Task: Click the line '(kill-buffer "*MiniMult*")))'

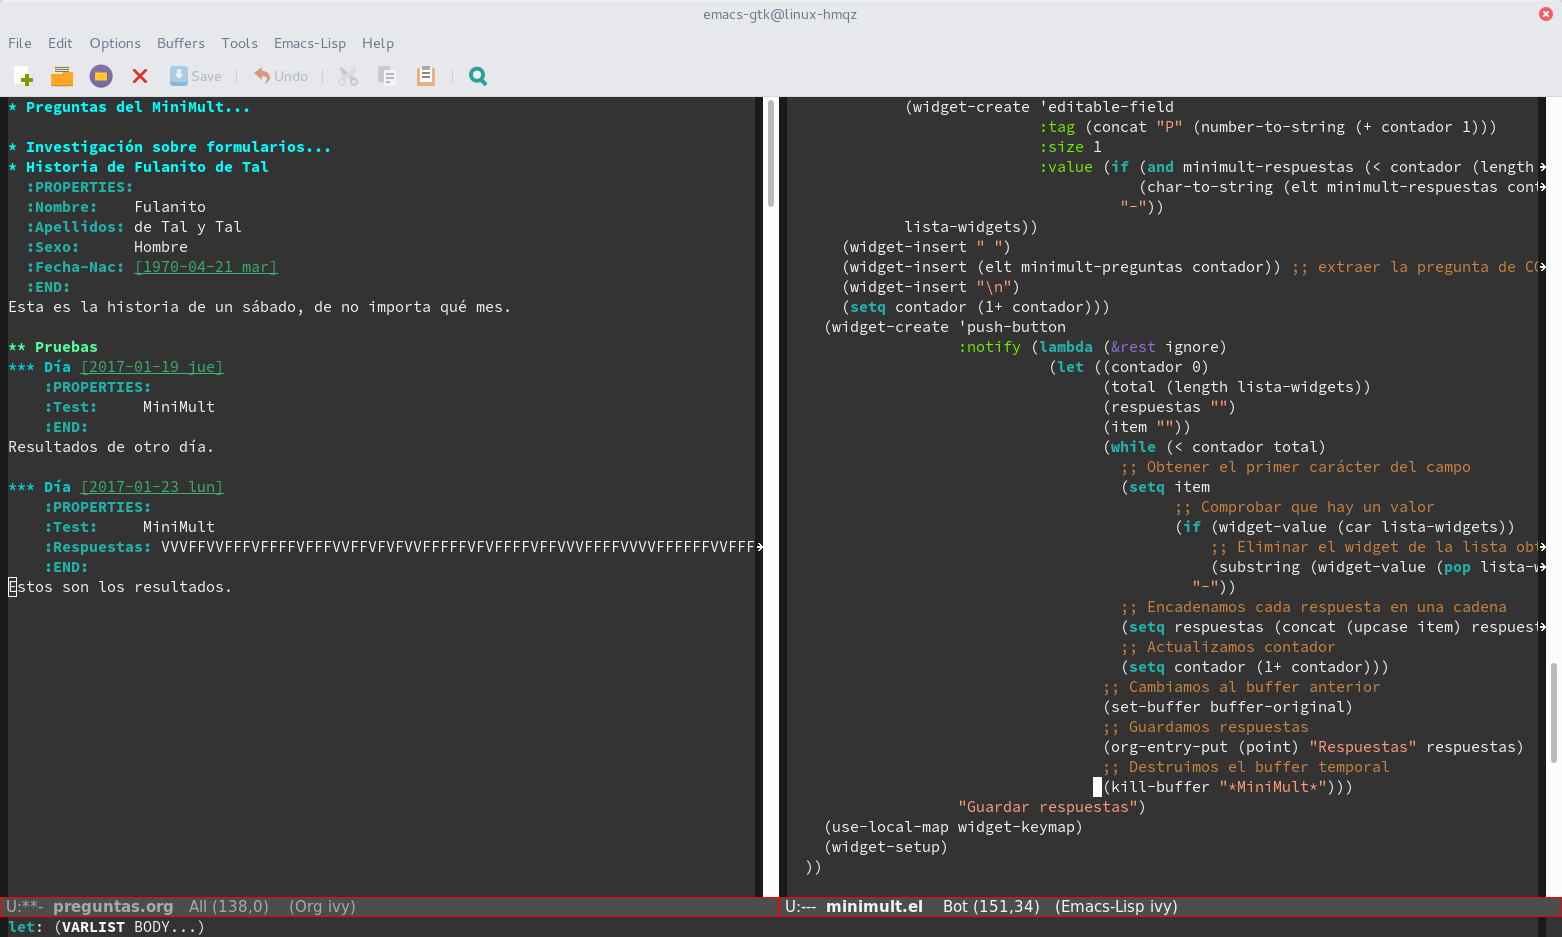Action: click(x=1228, y=787)
